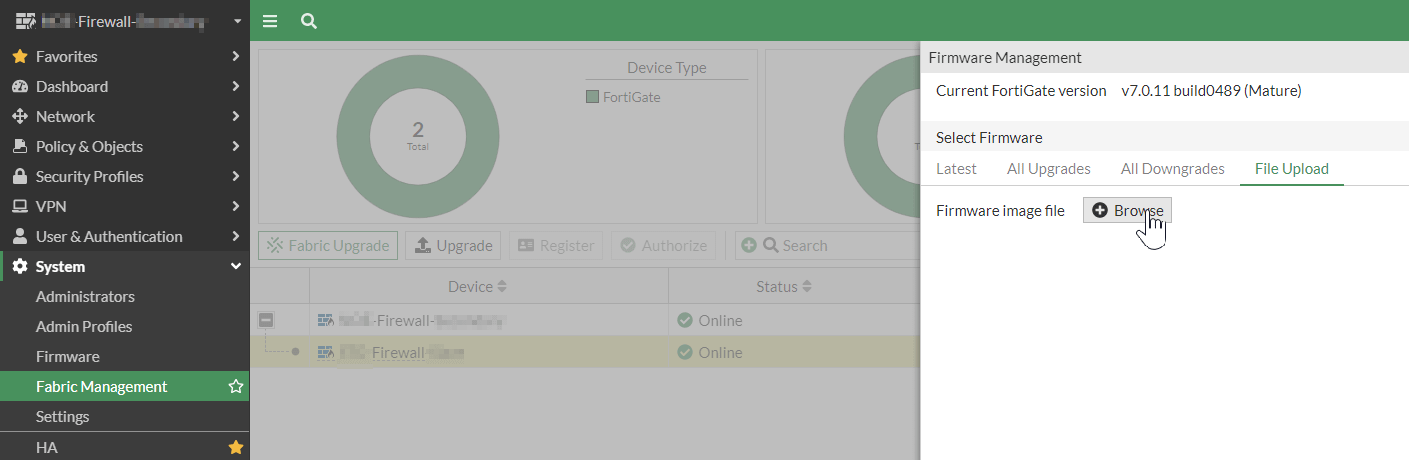Click the Authorize button

click(665, 245)
